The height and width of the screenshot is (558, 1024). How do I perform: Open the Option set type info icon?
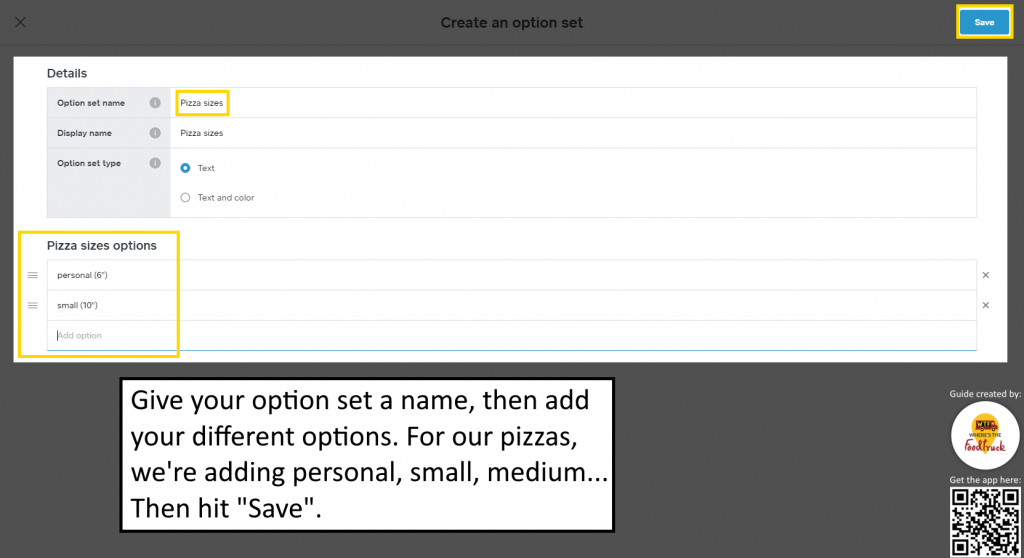click(155, 163)
